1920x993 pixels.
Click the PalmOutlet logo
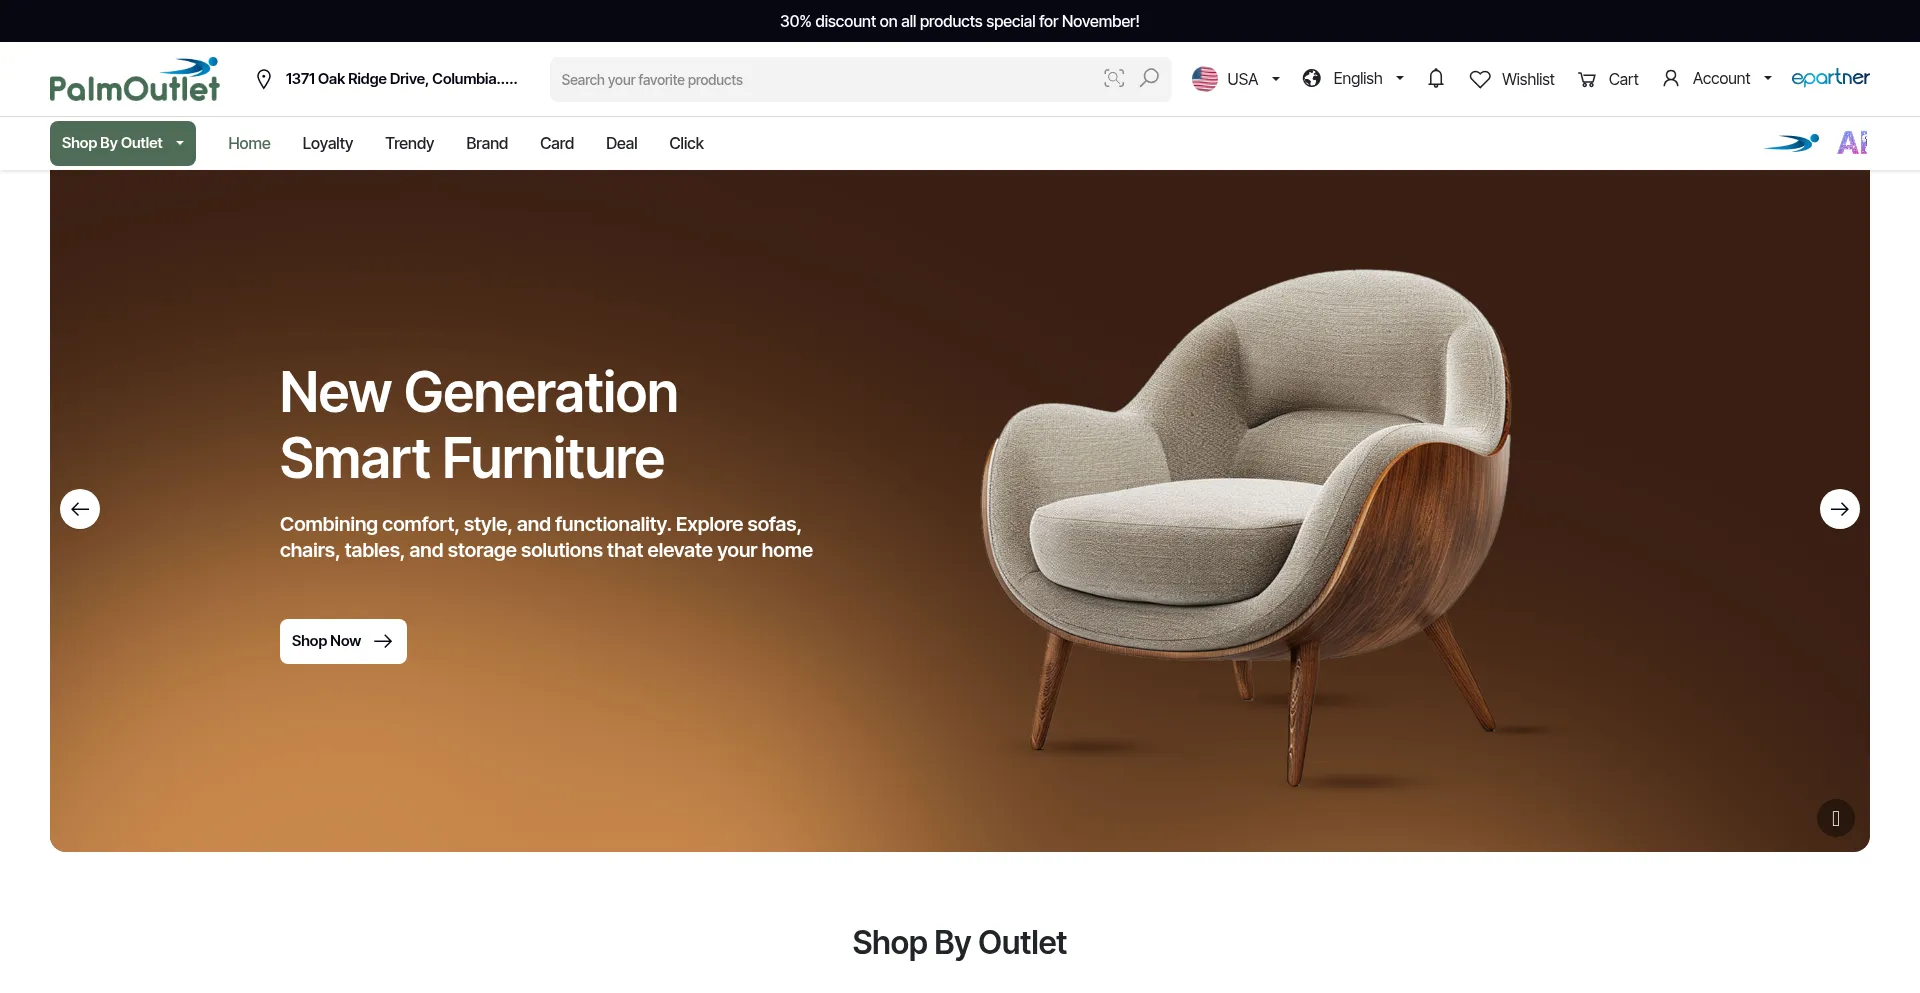pos(135,79)
